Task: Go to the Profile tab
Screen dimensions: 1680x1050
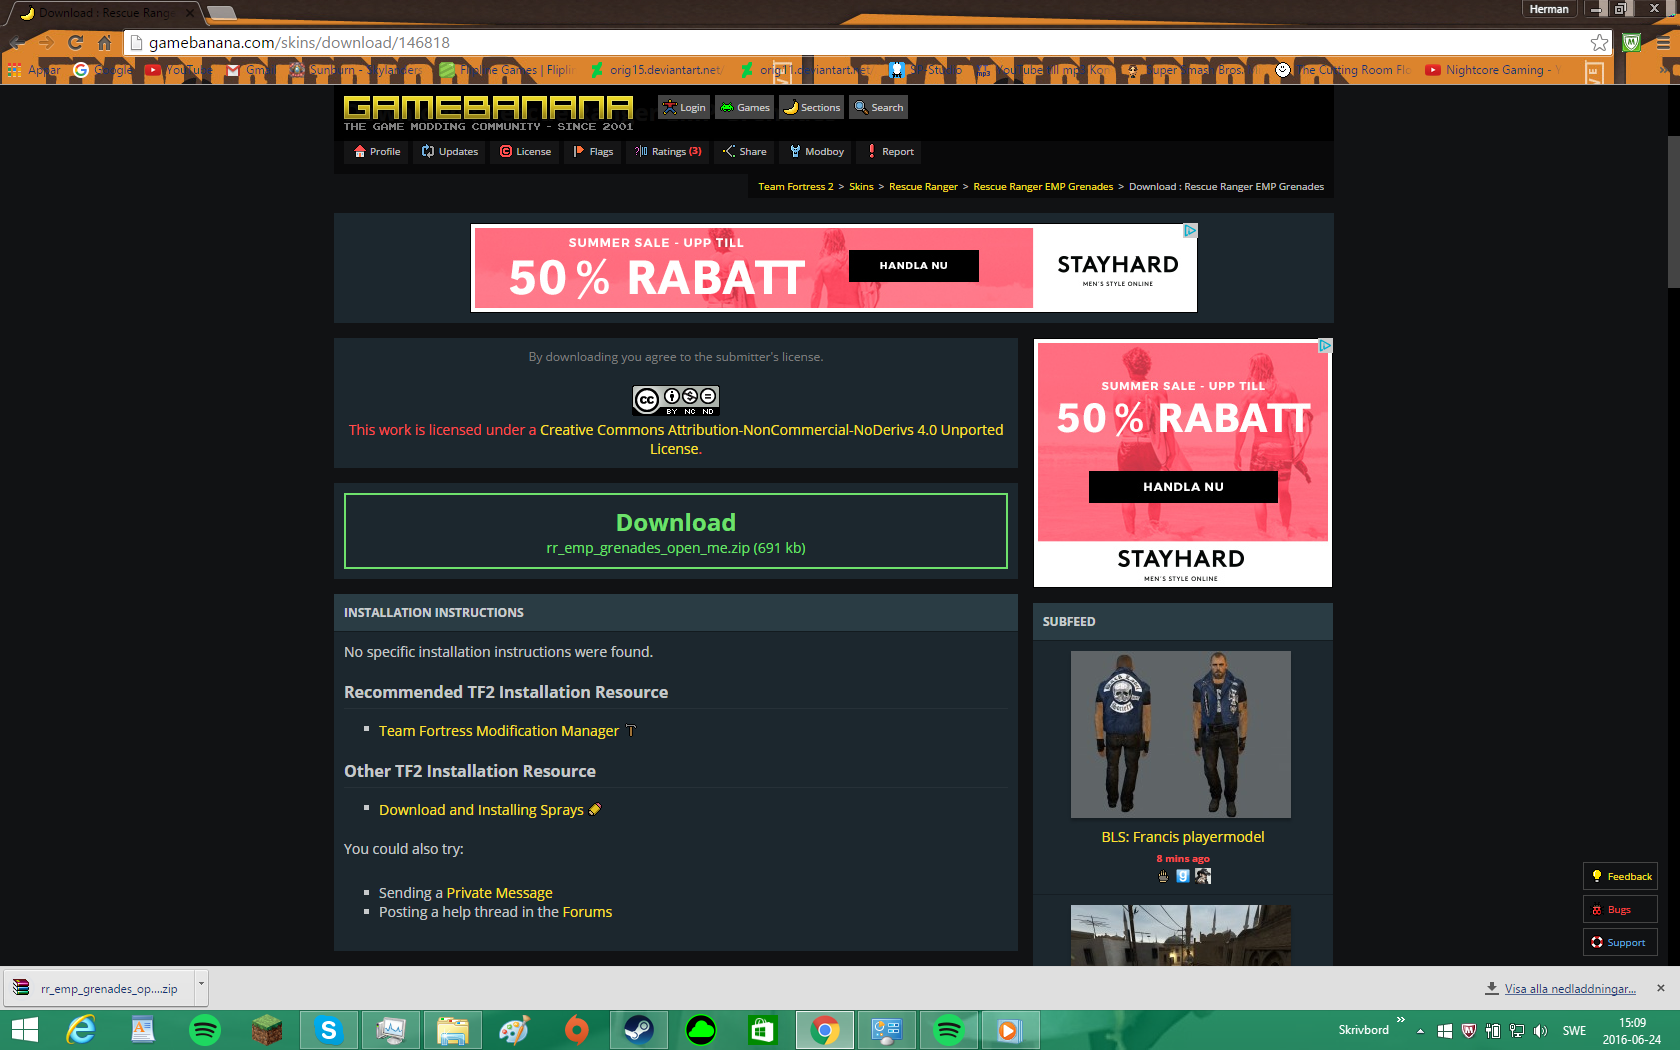Action: [x=377, y=152]
